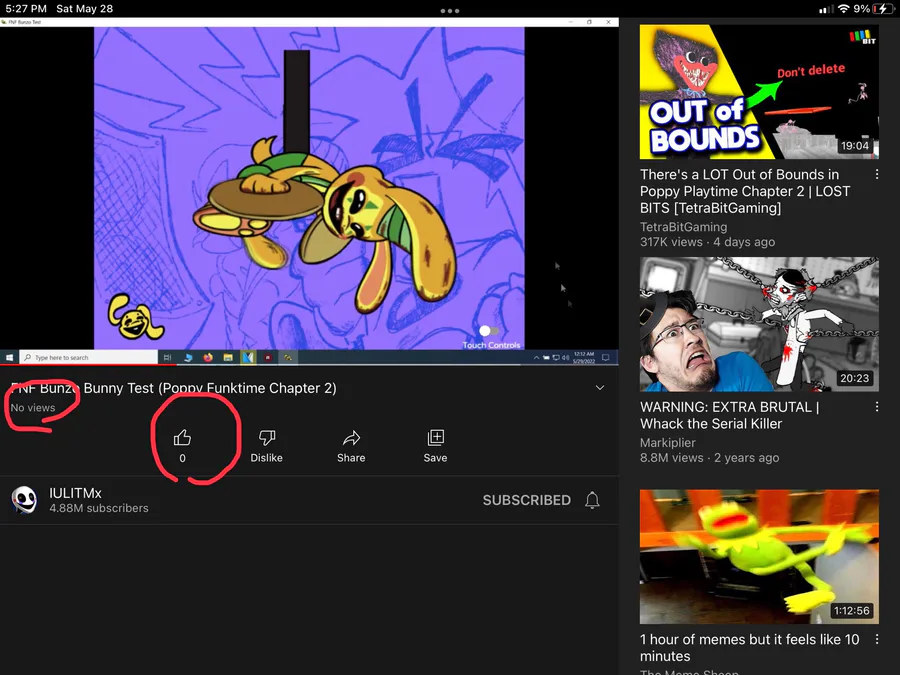Click the recorded taskbar notification center icon
This screenshot has width=900, height=675.
606,358
